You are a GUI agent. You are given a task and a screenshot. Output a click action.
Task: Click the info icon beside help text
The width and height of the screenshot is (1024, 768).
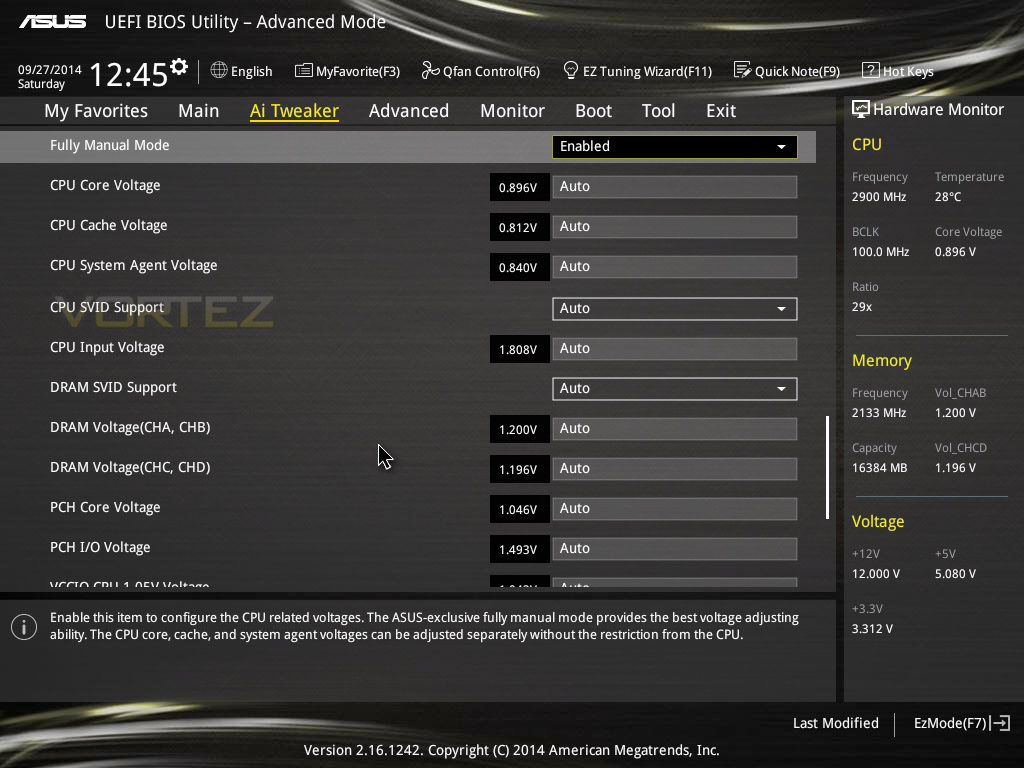point(24,627)
